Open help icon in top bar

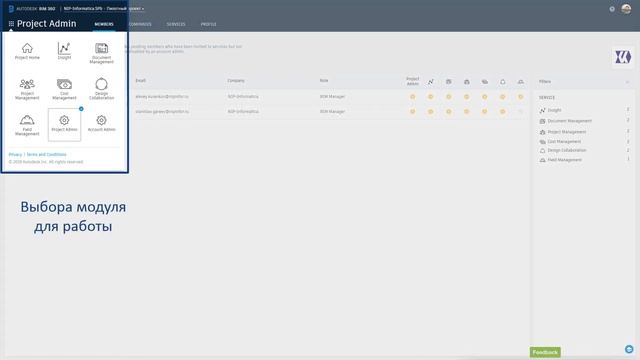click(612, 9)
